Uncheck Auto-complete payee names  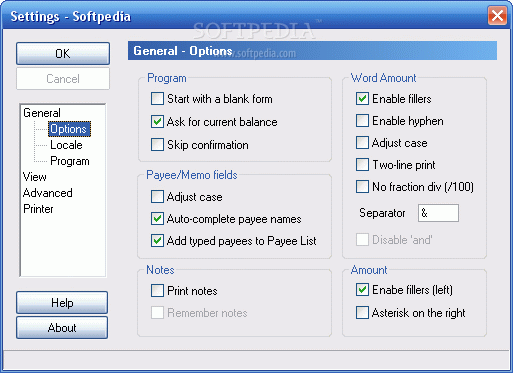157,219
